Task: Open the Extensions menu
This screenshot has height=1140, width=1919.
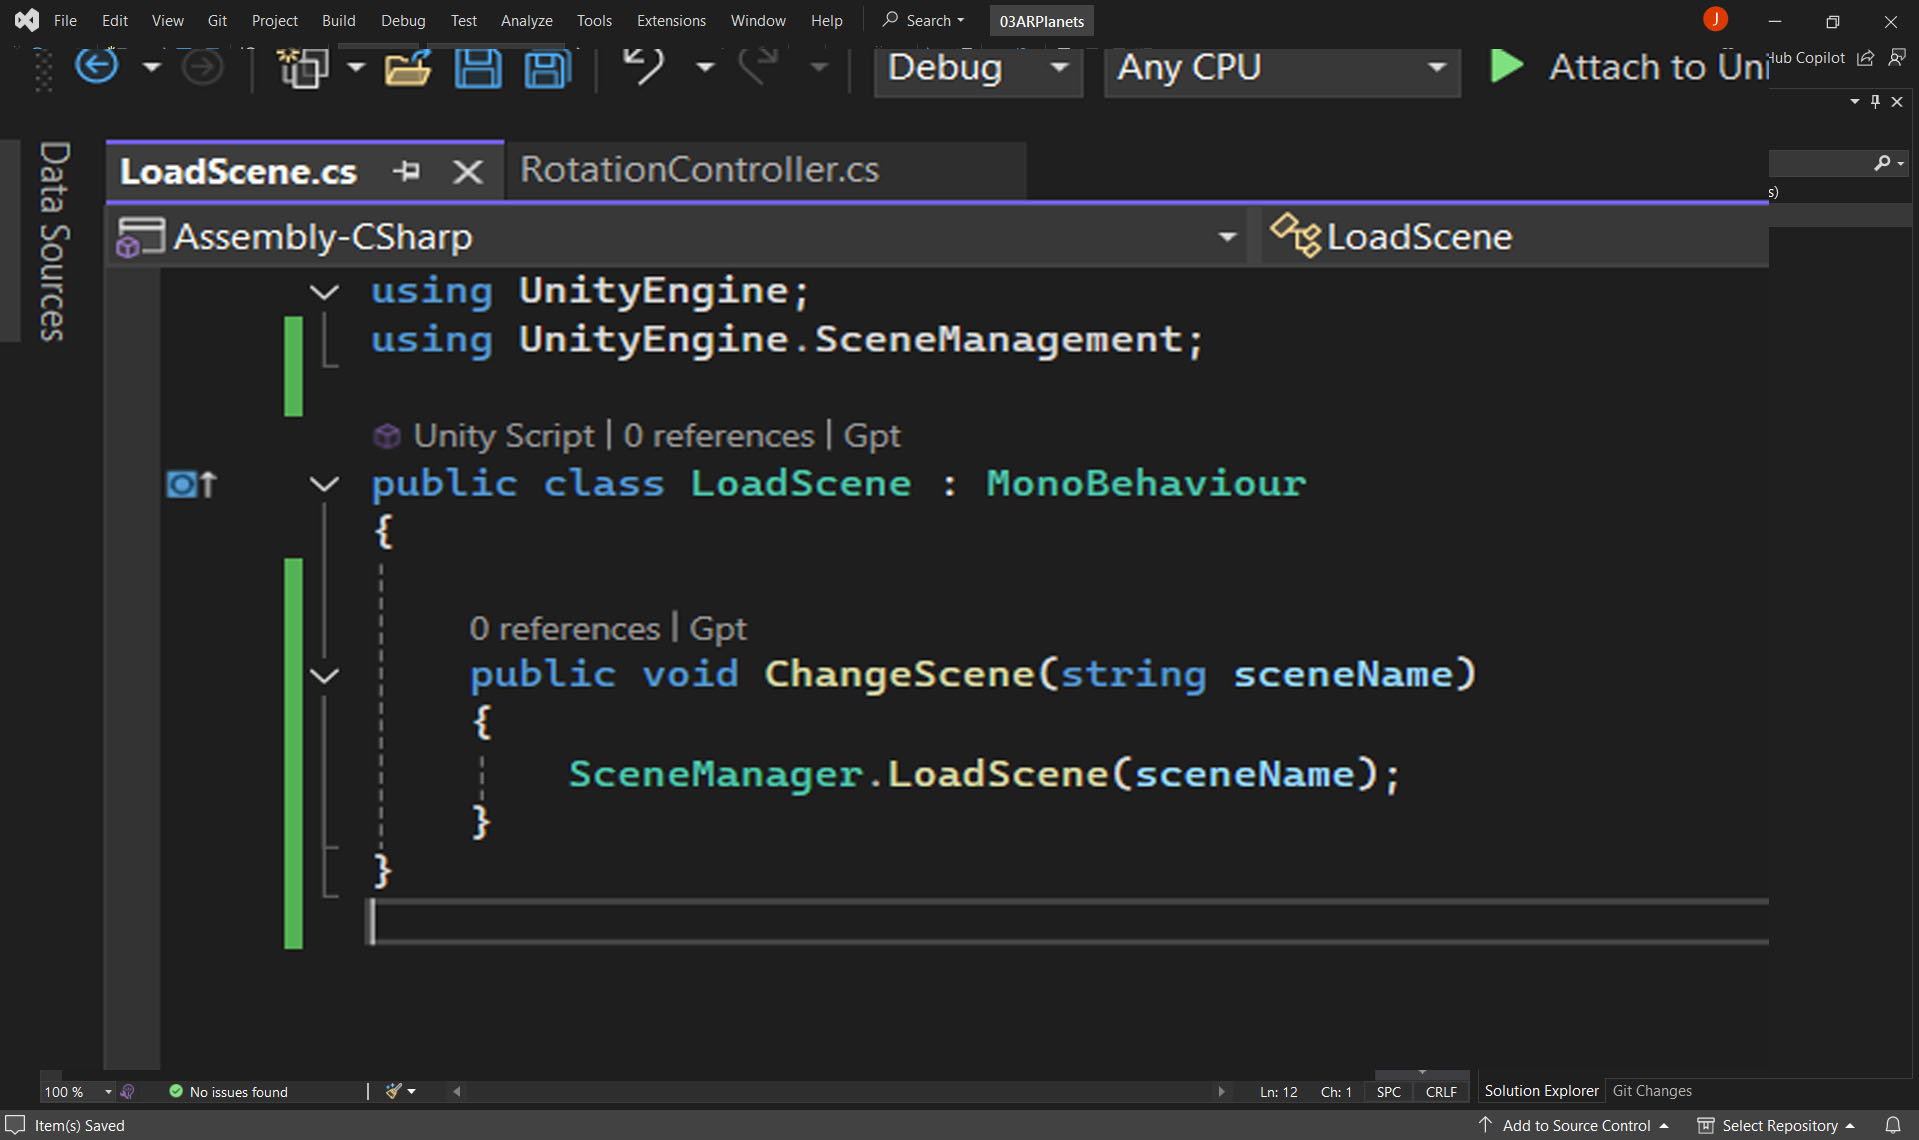Action: click(x=670, y=20)
